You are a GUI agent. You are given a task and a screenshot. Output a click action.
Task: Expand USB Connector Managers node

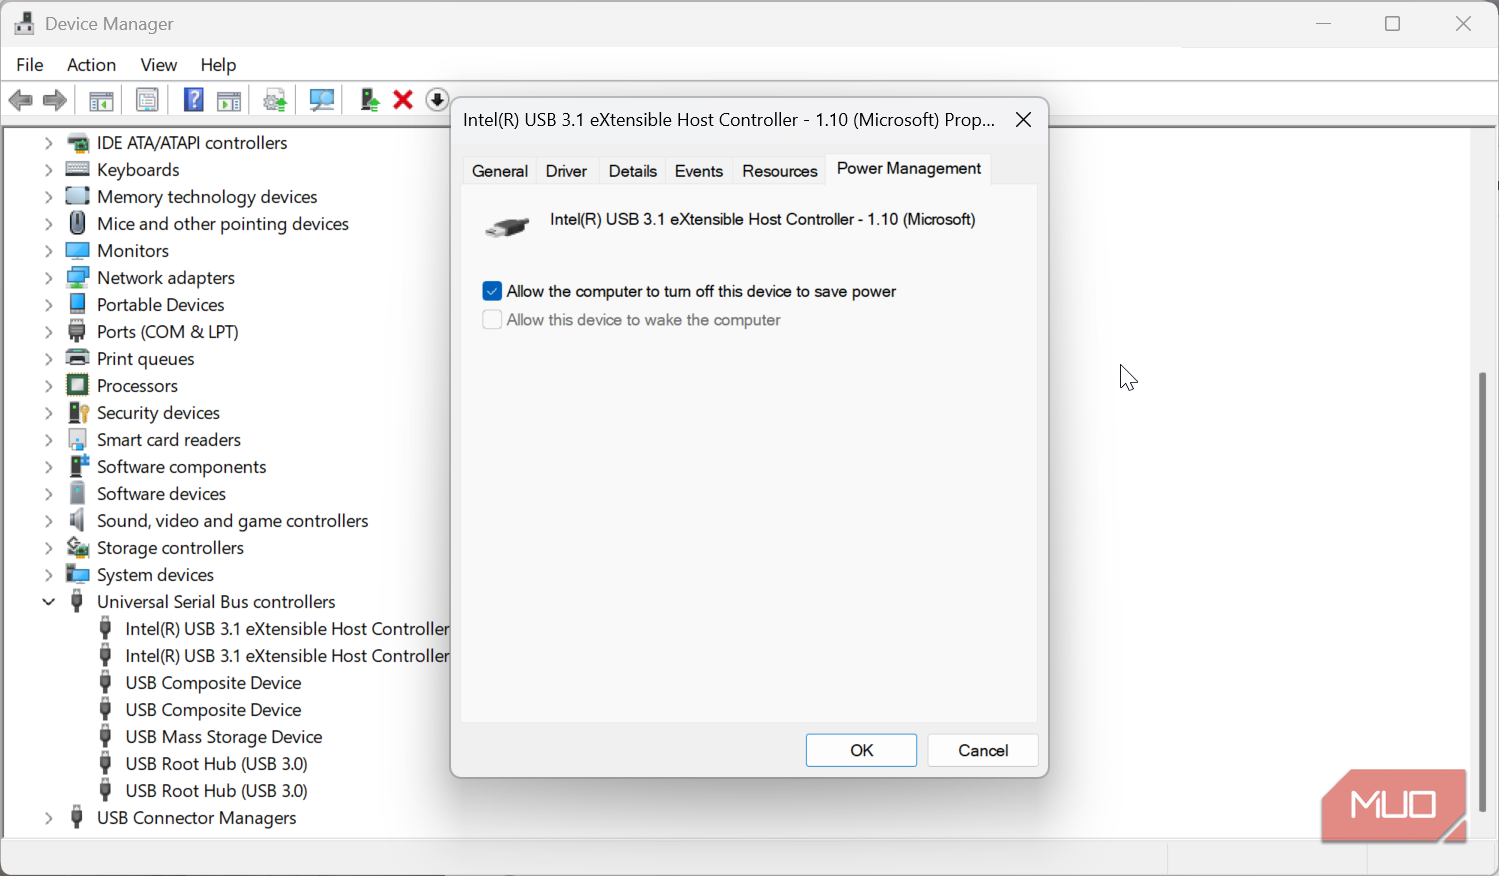pyautogui.click(x=48, y=818)
